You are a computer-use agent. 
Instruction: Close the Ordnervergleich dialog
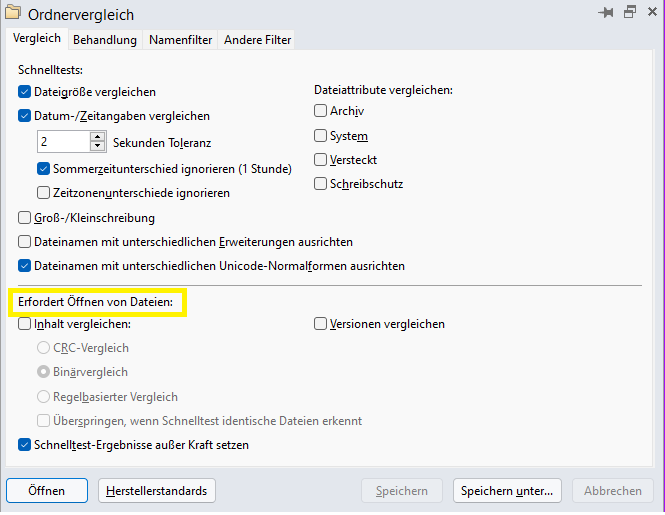click(x=652, y=12)
